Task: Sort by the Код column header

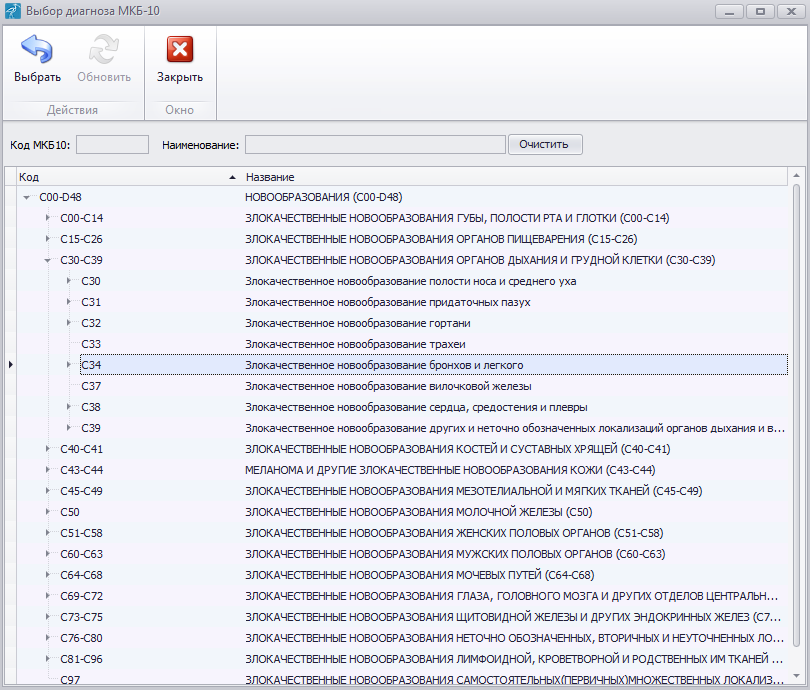Action: 120,176
